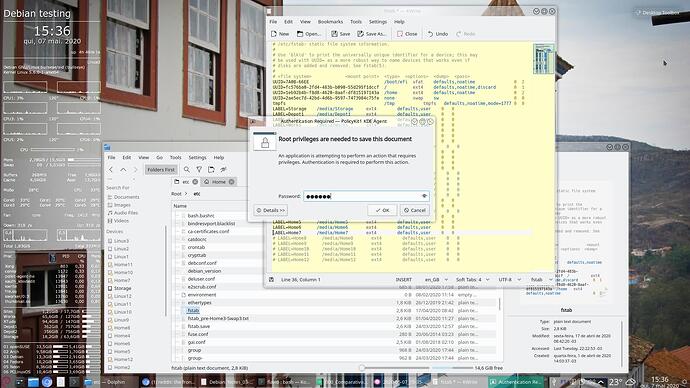
Task: Select debian_version file in Dolphin
Action: (204, 271)
